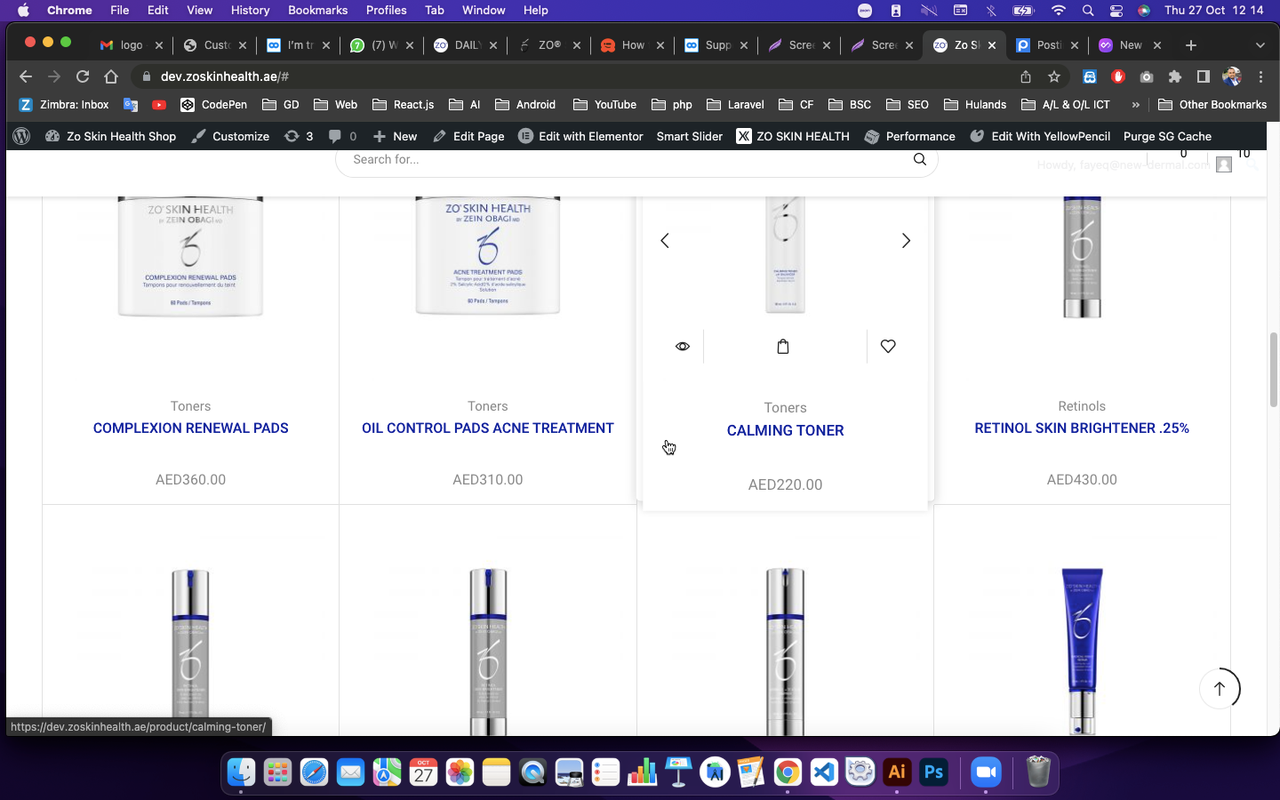Open Finder from the Dock
Viewport: 1280px width, 800px height.
241,772
